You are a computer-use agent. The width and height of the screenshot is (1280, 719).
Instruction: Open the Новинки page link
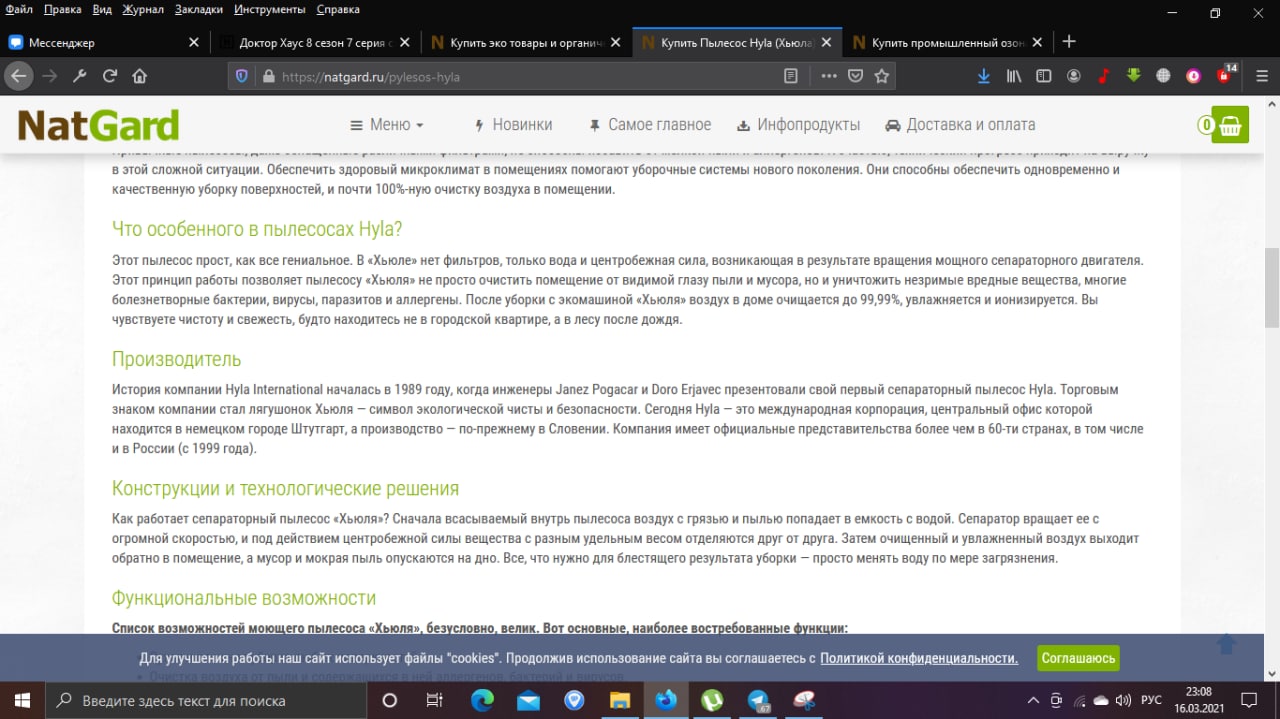(x=512, y=125)
